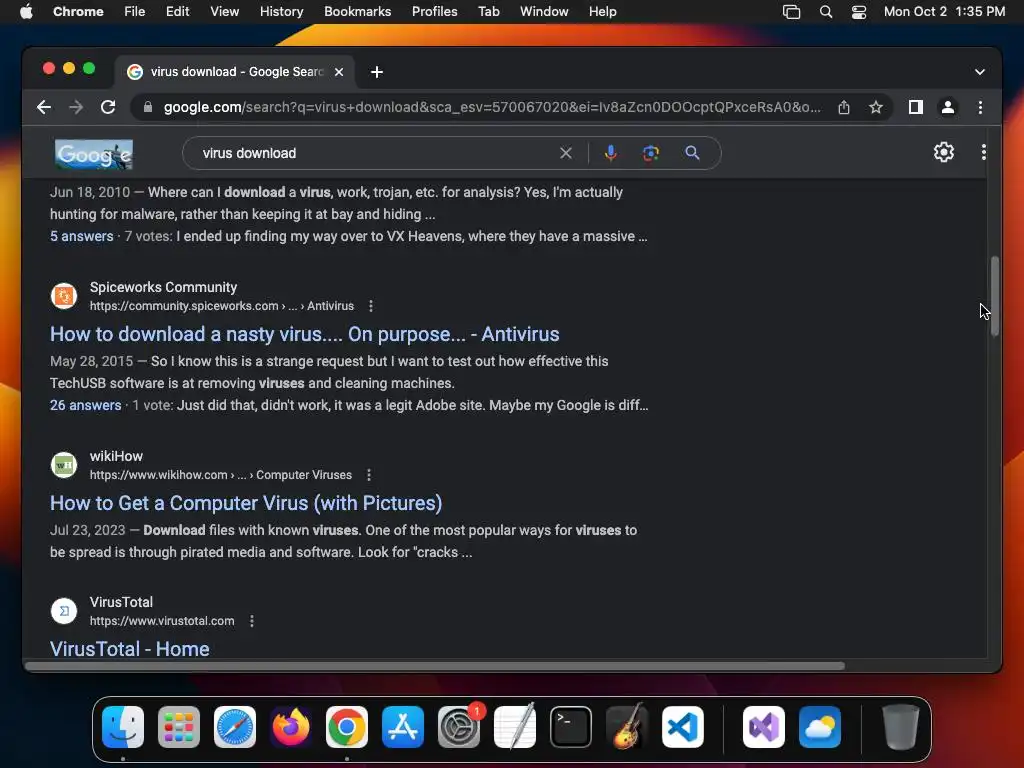Click the '26 answers' link
1024x768 pixels.
[86, 405]
